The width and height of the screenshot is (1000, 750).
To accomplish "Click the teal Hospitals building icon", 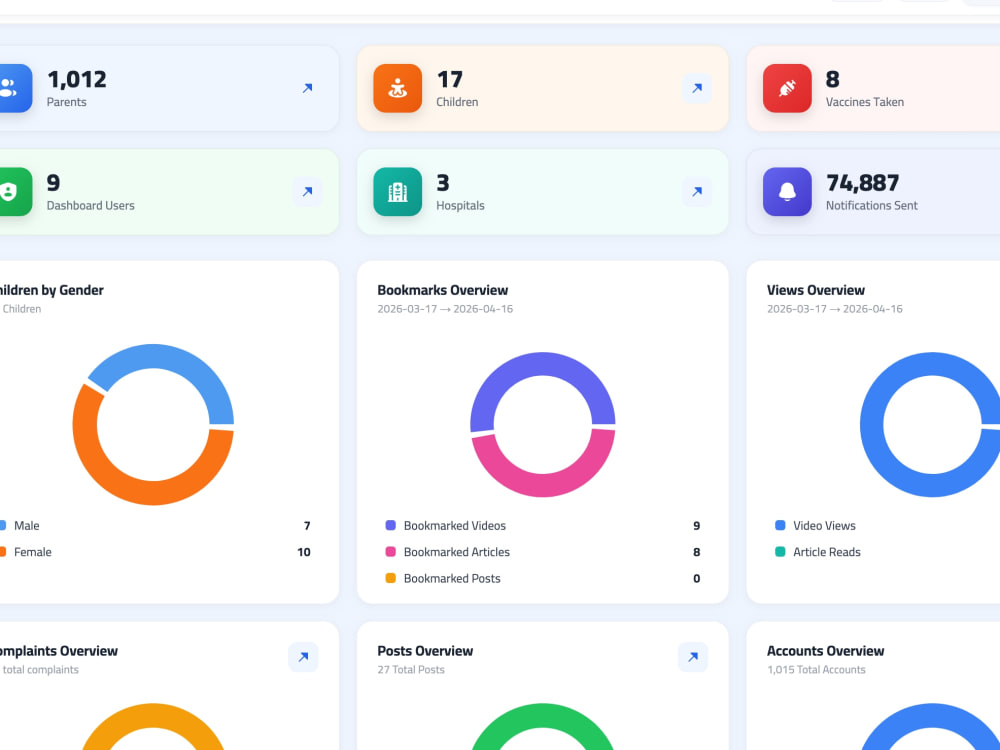I will pyautogui.click(x=397, y=191).
